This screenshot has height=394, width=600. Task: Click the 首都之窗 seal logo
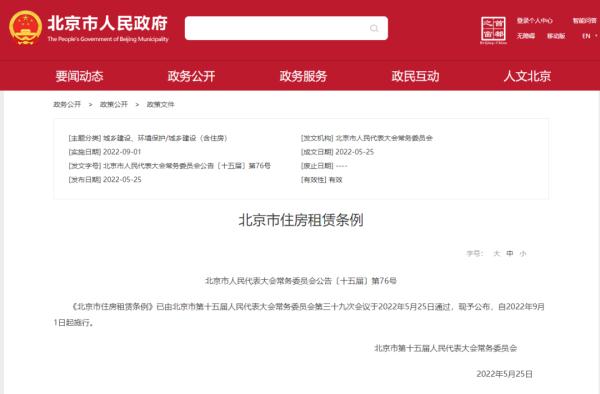pyautogui.click(x=493, y=30)
